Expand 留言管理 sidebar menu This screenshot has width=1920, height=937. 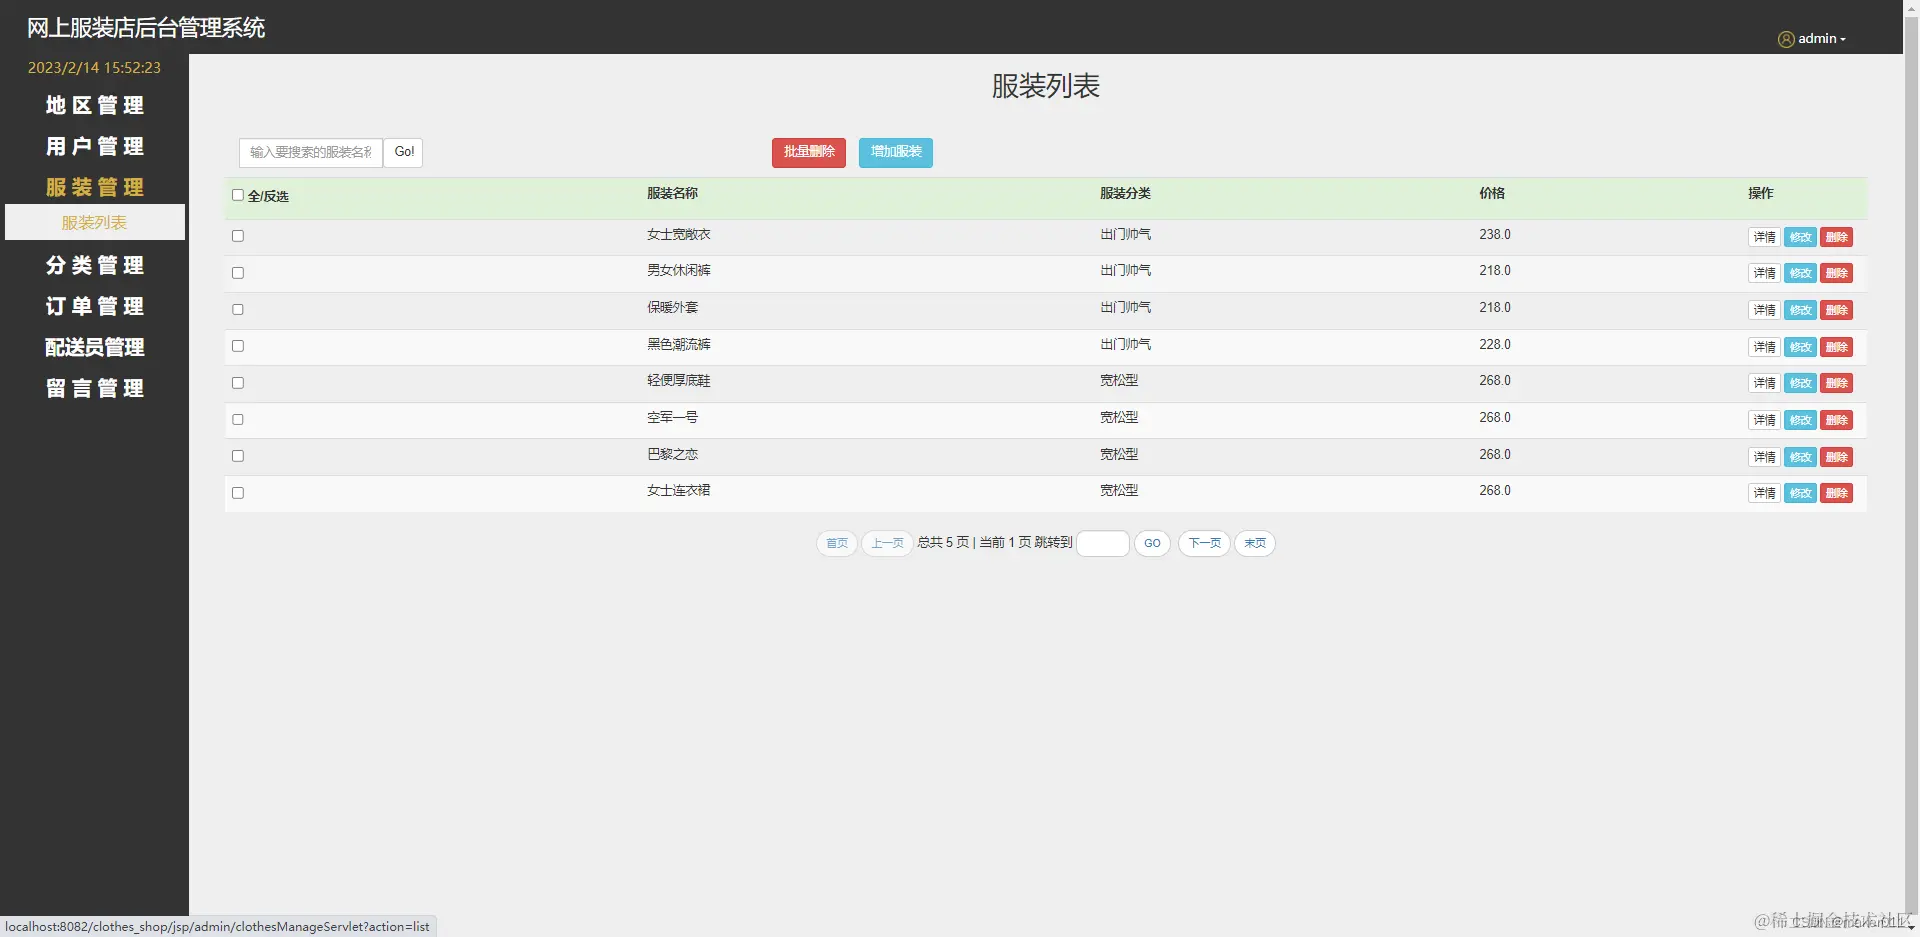pos(95,388)
